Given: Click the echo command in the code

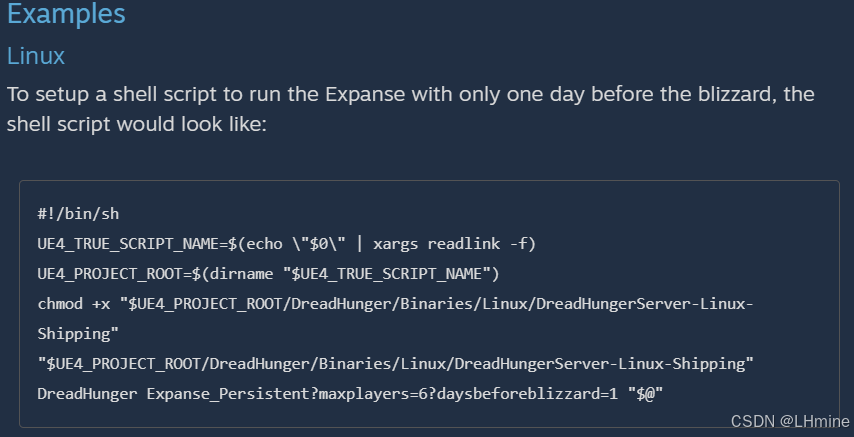Looking at the screenshot, I should 264,244.
